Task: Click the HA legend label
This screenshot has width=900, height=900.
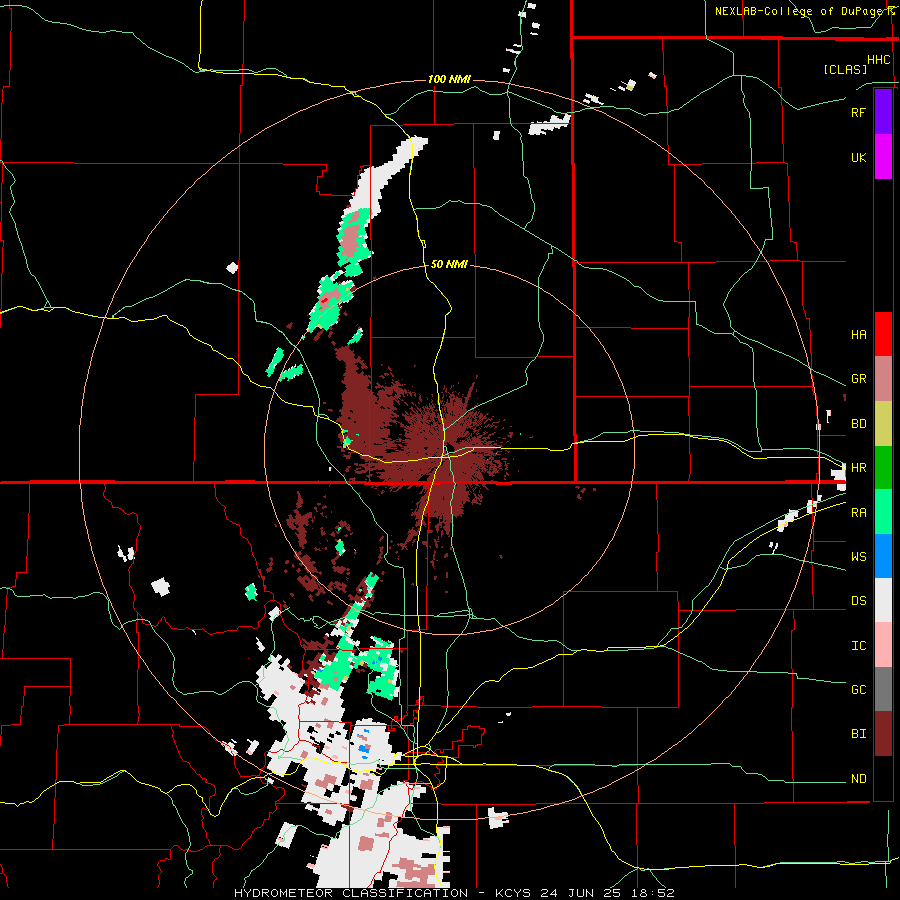Action: pyautogui.click(x=858, y=335)
